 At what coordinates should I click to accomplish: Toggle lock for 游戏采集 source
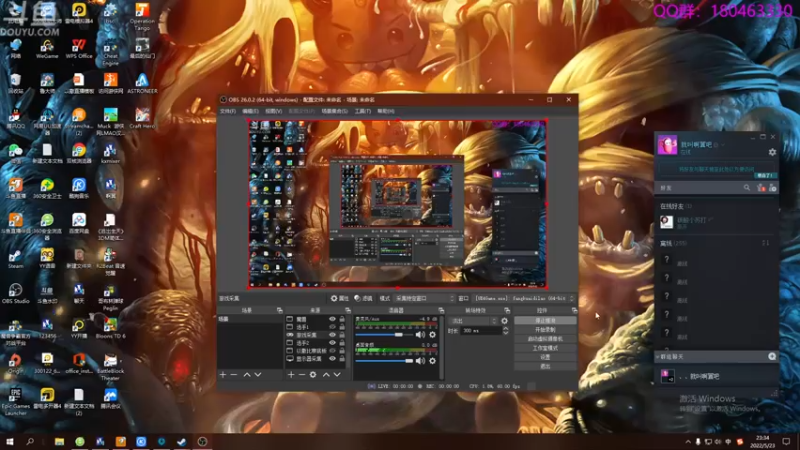(342, 335)
